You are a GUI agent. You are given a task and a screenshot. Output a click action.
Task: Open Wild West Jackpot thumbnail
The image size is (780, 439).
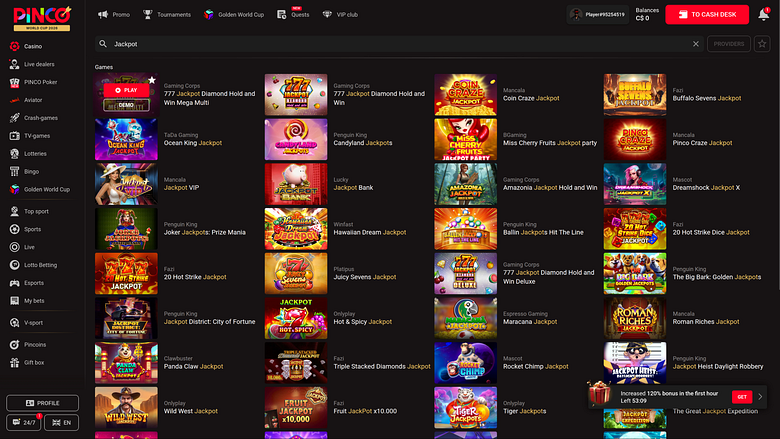point(126,408)
